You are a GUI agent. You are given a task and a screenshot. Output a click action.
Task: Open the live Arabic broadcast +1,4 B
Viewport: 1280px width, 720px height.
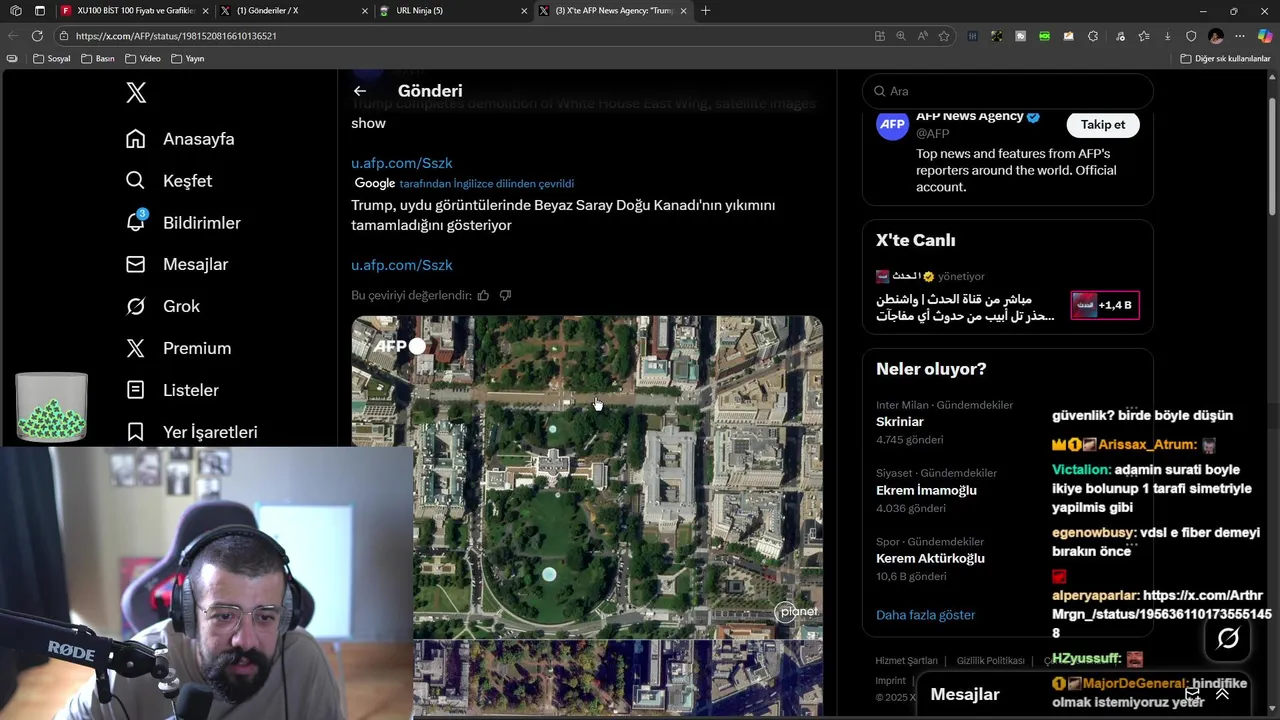[x=1105, y=305]
